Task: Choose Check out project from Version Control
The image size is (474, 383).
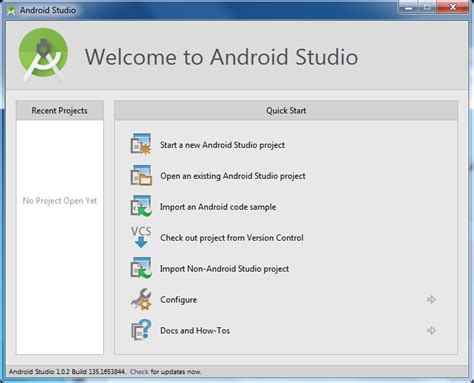Action: 232,238
